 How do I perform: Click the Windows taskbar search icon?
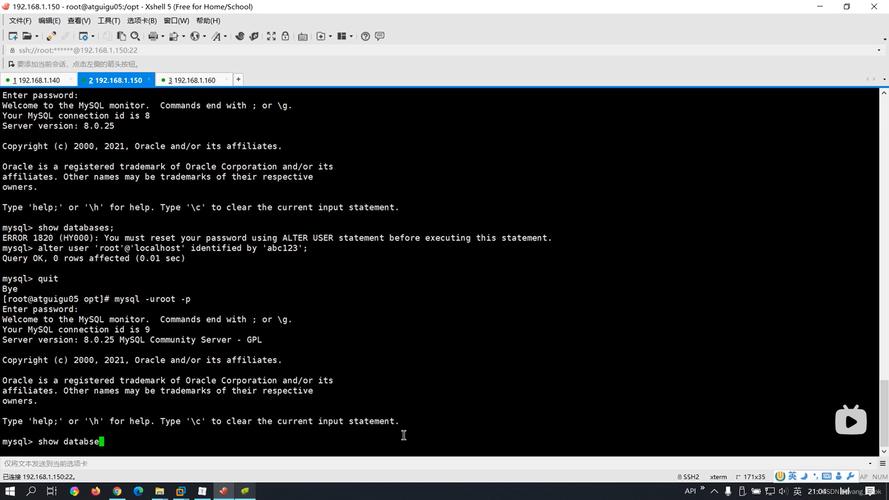(x=31, y=491)
